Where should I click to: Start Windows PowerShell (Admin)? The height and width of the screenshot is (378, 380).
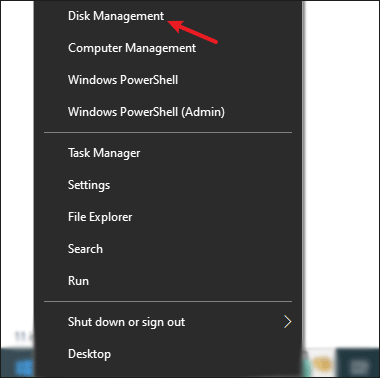(146, 112)
